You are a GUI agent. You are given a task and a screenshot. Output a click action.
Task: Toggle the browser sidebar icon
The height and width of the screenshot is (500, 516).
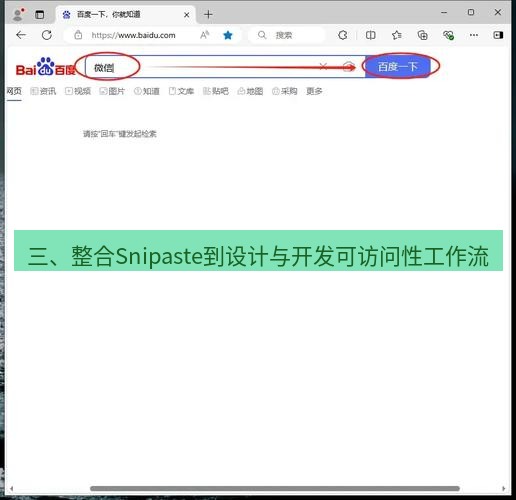[x=498, y=35]
